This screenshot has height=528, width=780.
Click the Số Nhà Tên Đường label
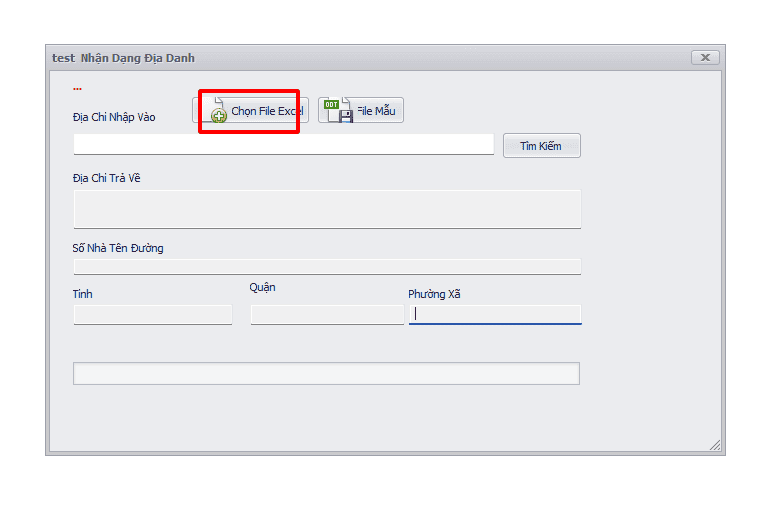click(118, 248)
